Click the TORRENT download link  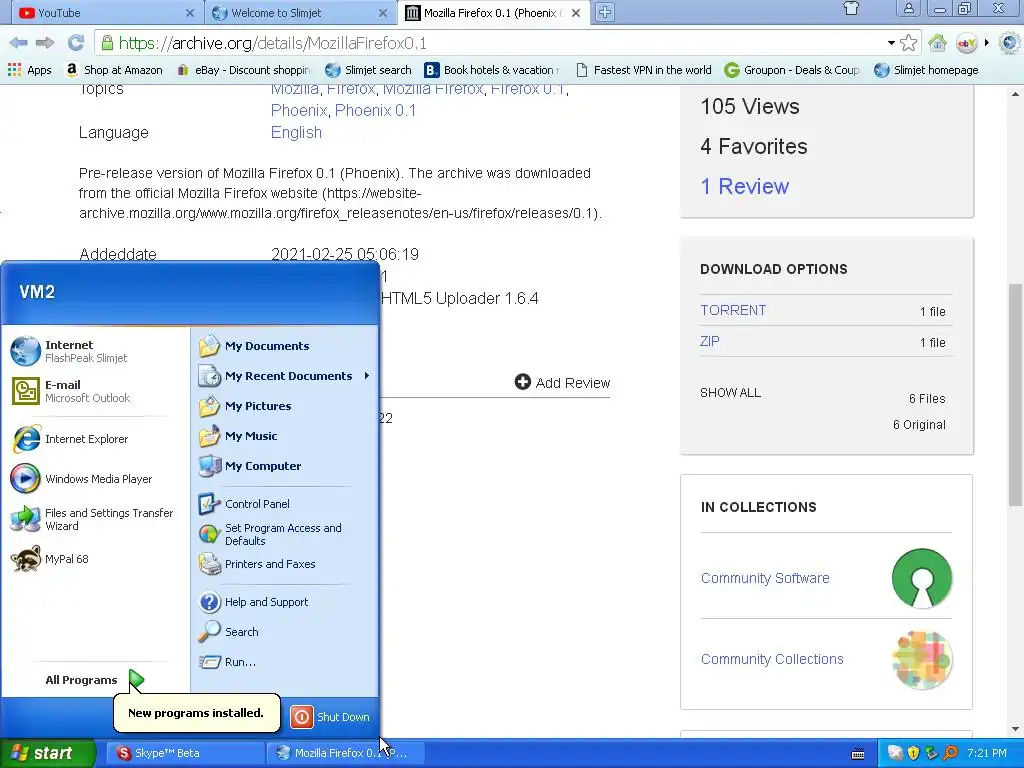point(733,310)
